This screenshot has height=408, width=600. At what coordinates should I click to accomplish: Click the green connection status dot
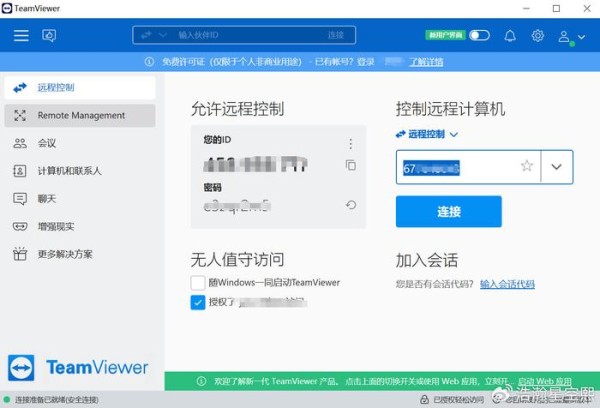point(7,400)
